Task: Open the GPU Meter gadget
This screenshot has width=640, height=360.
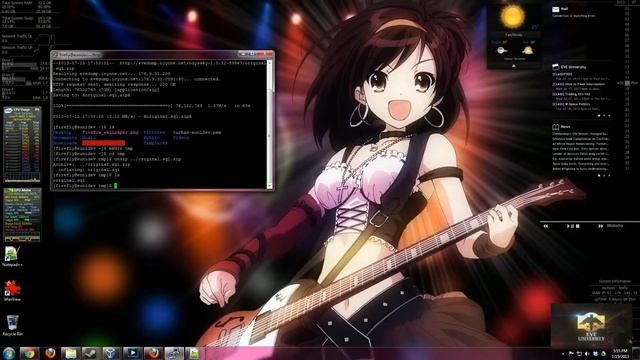Action: (22, 215)
